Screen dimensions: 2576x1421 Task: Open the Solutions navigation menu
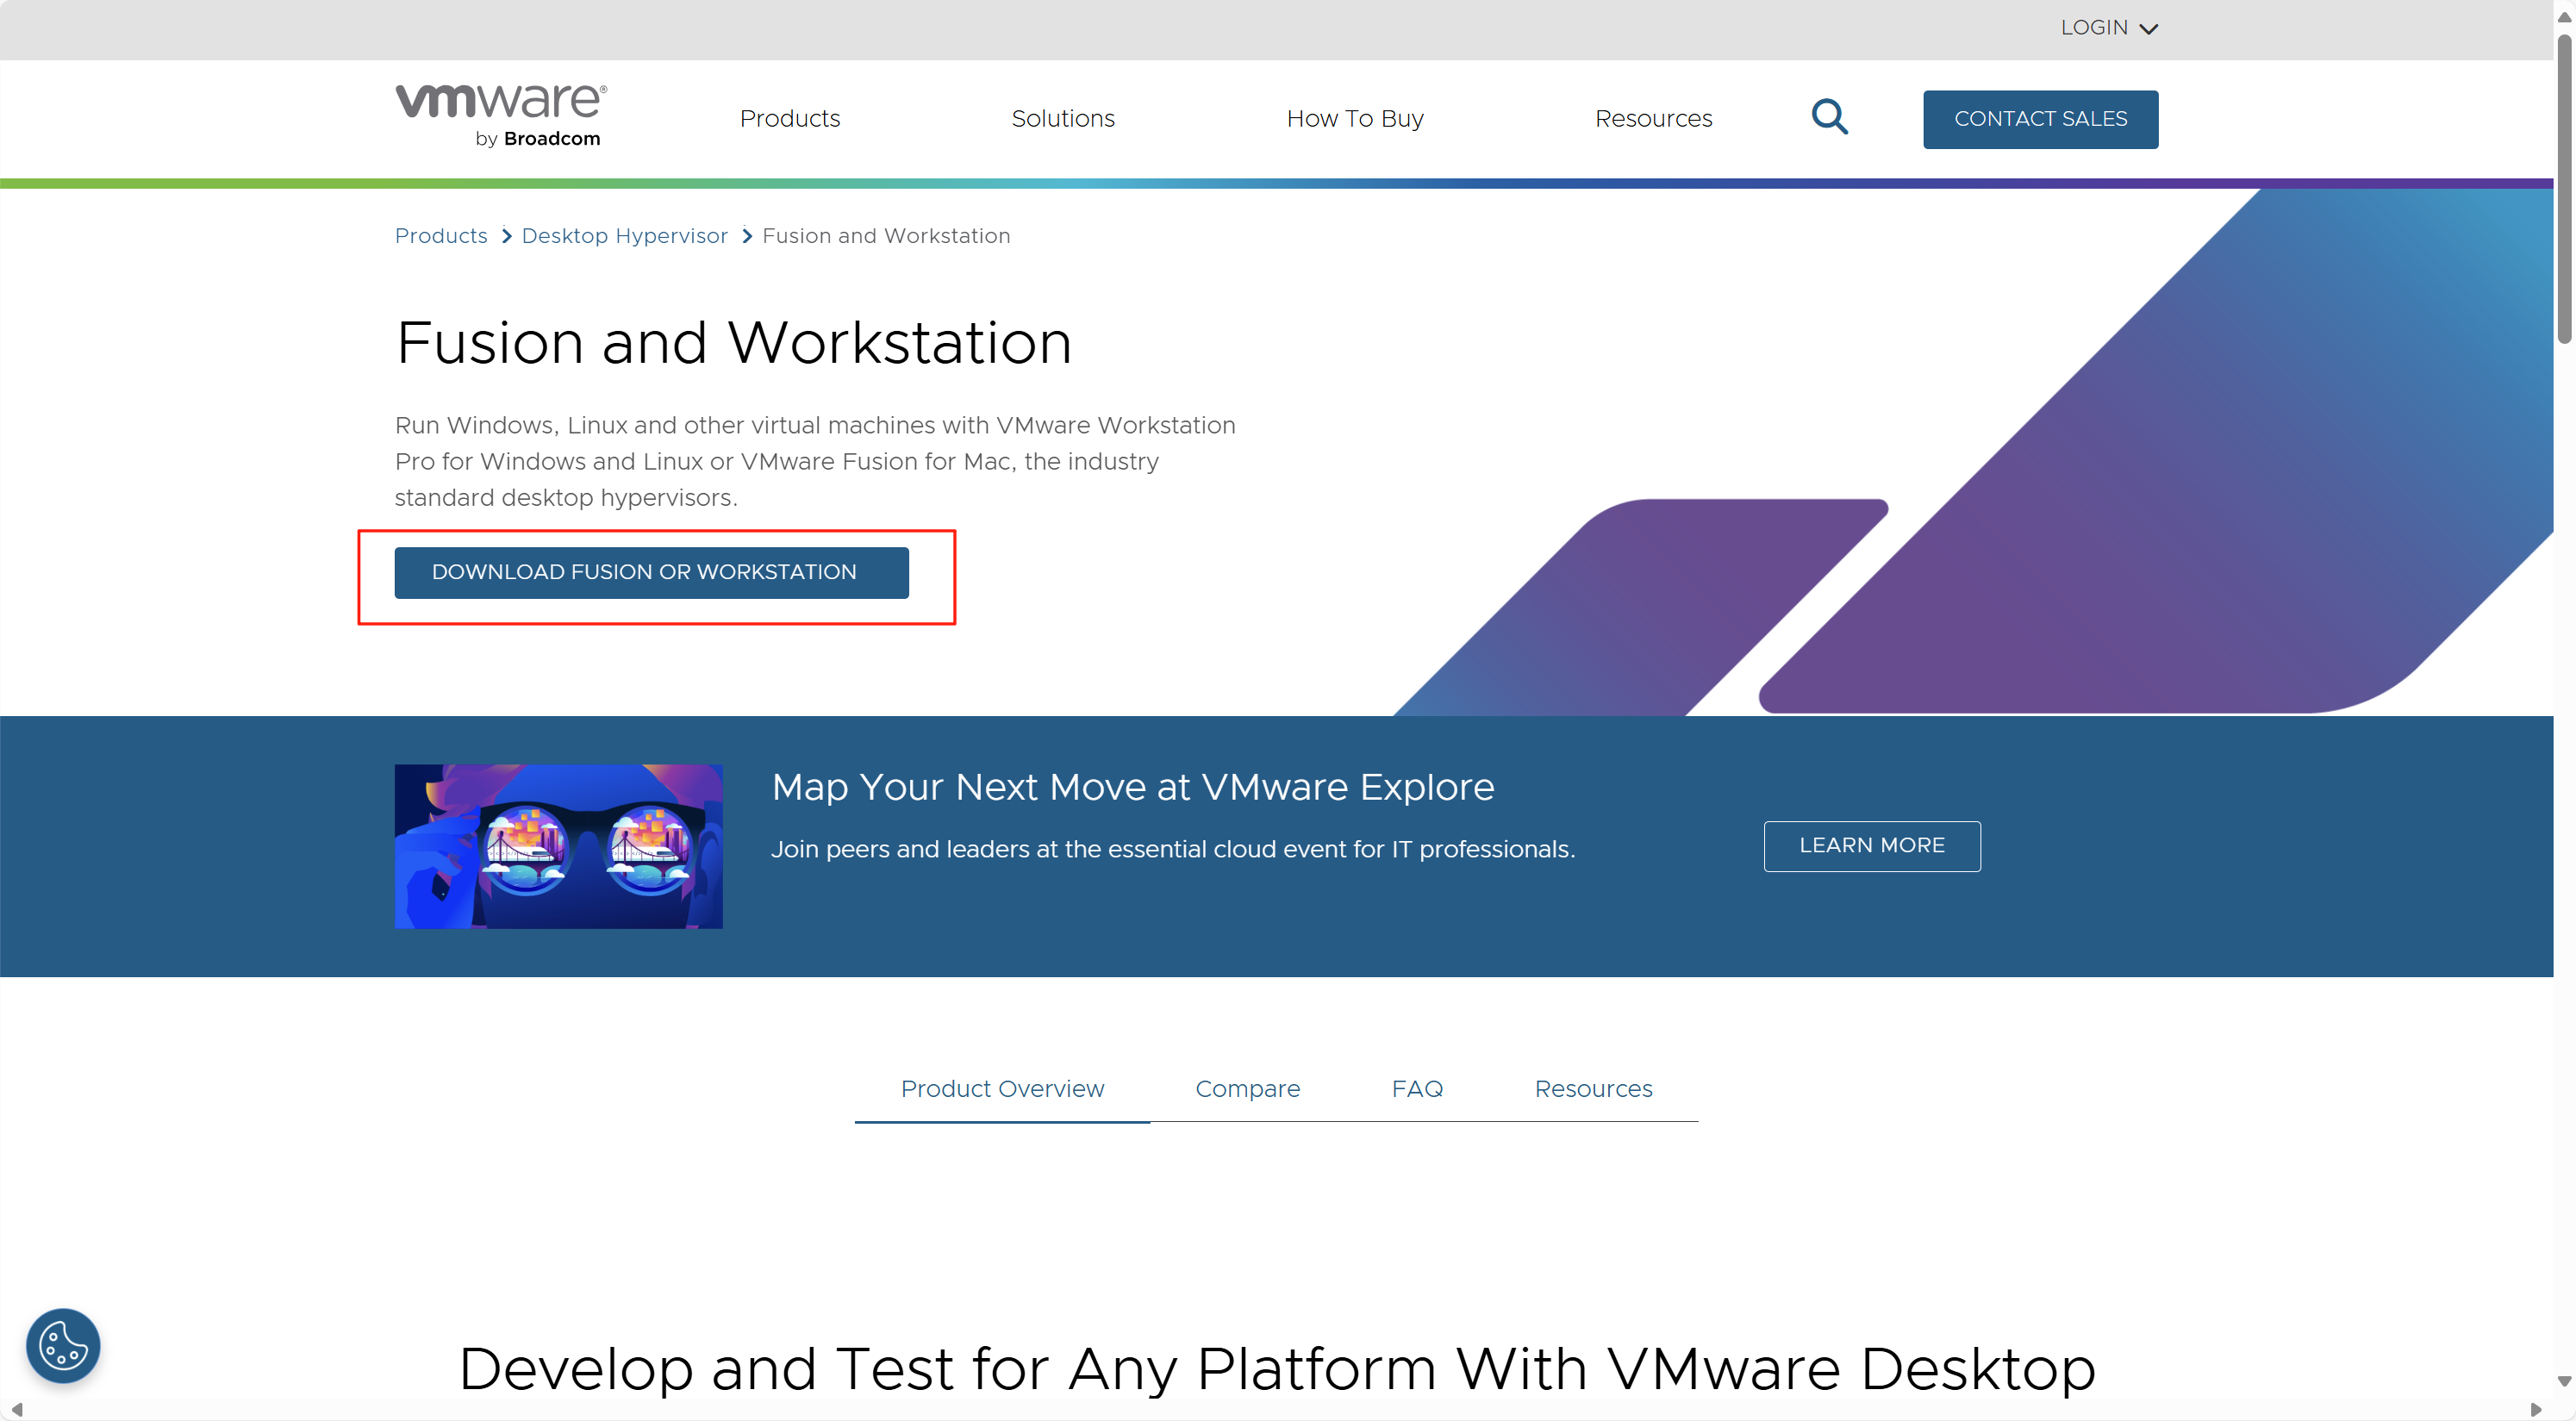[x=1062, y=118]
